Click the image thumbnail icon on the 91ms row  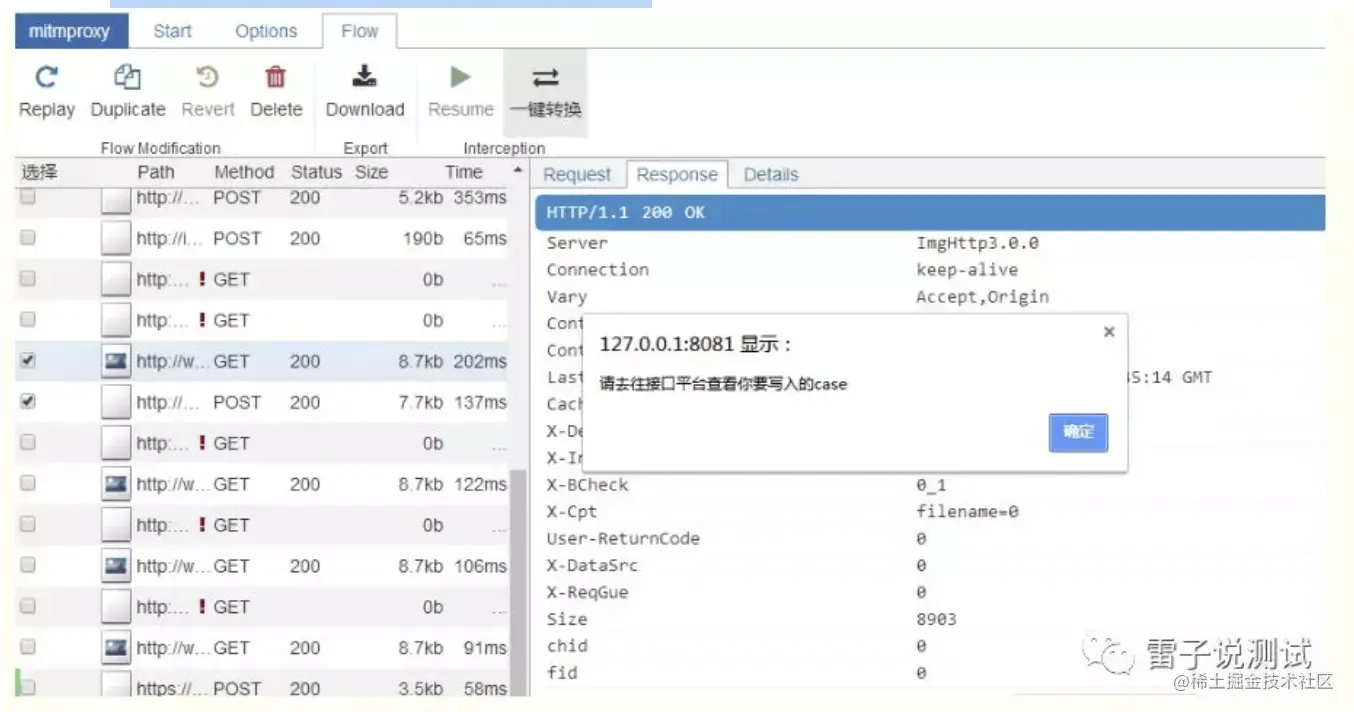117,648
